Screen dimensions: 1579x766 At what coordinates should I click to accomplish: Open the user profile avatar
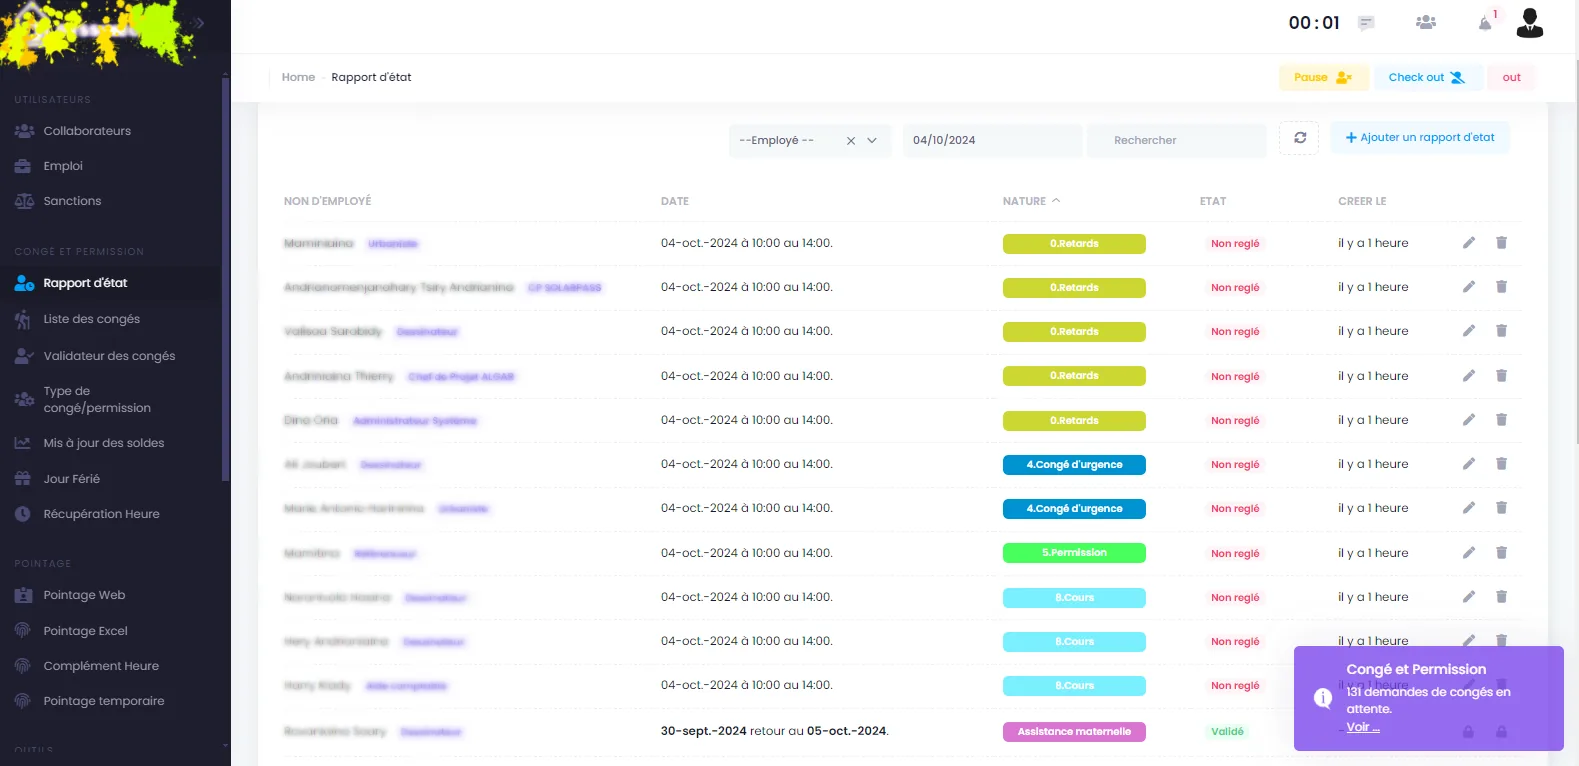pos(1530,22)
